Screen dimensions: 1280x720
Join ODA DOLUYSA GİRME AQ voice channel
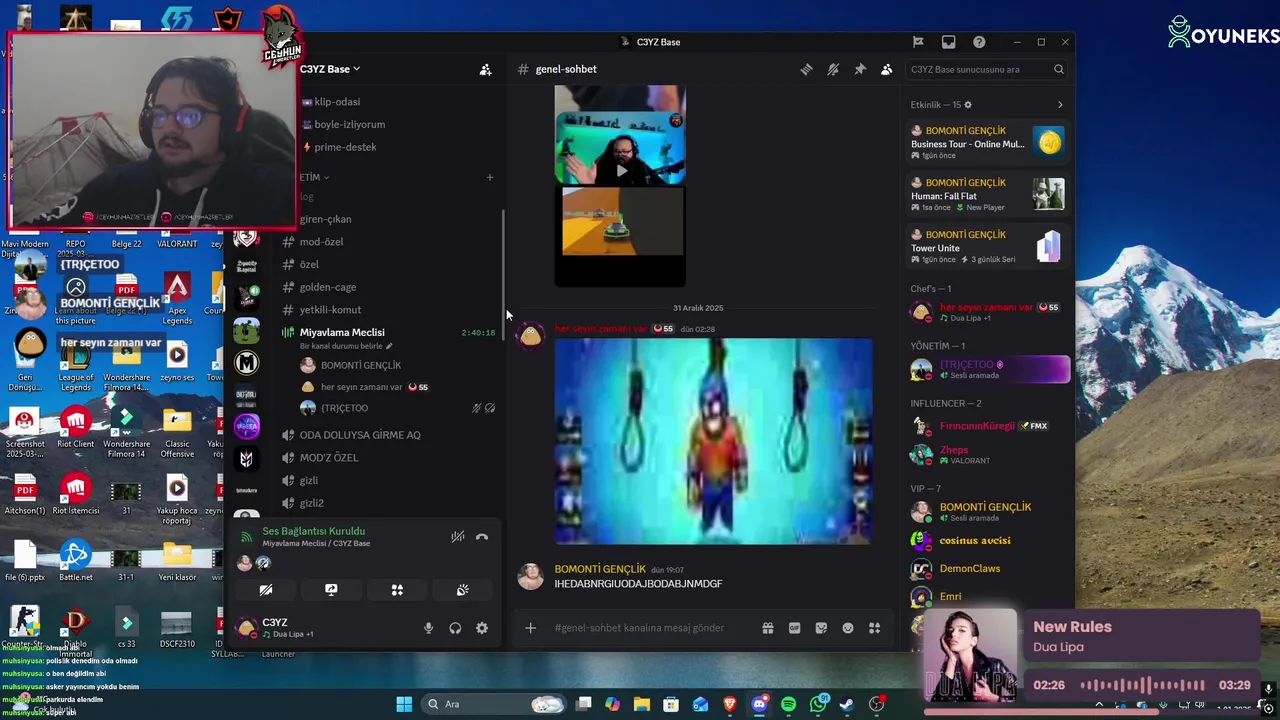tap(360, 435)
